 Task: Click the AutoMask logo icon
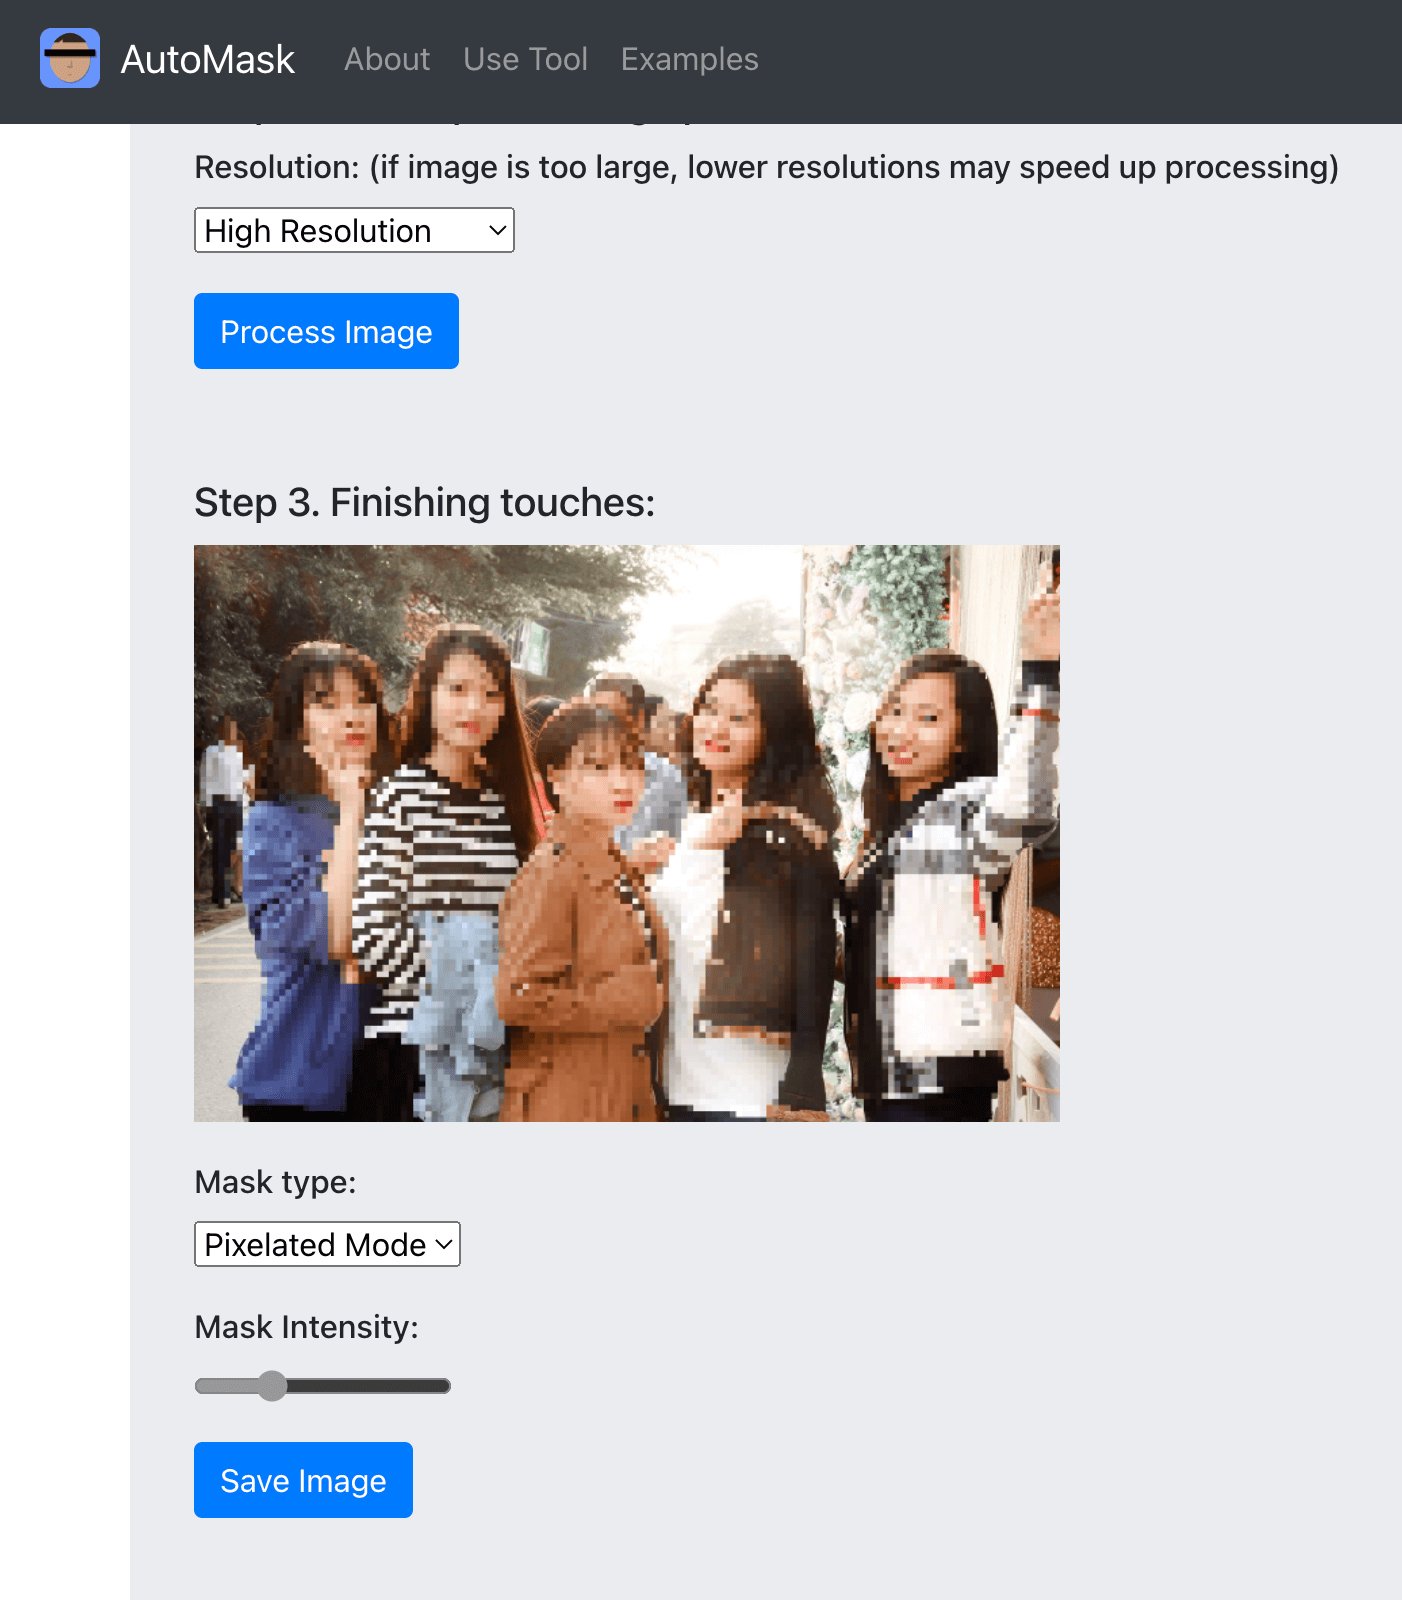(x=70, y=58)
